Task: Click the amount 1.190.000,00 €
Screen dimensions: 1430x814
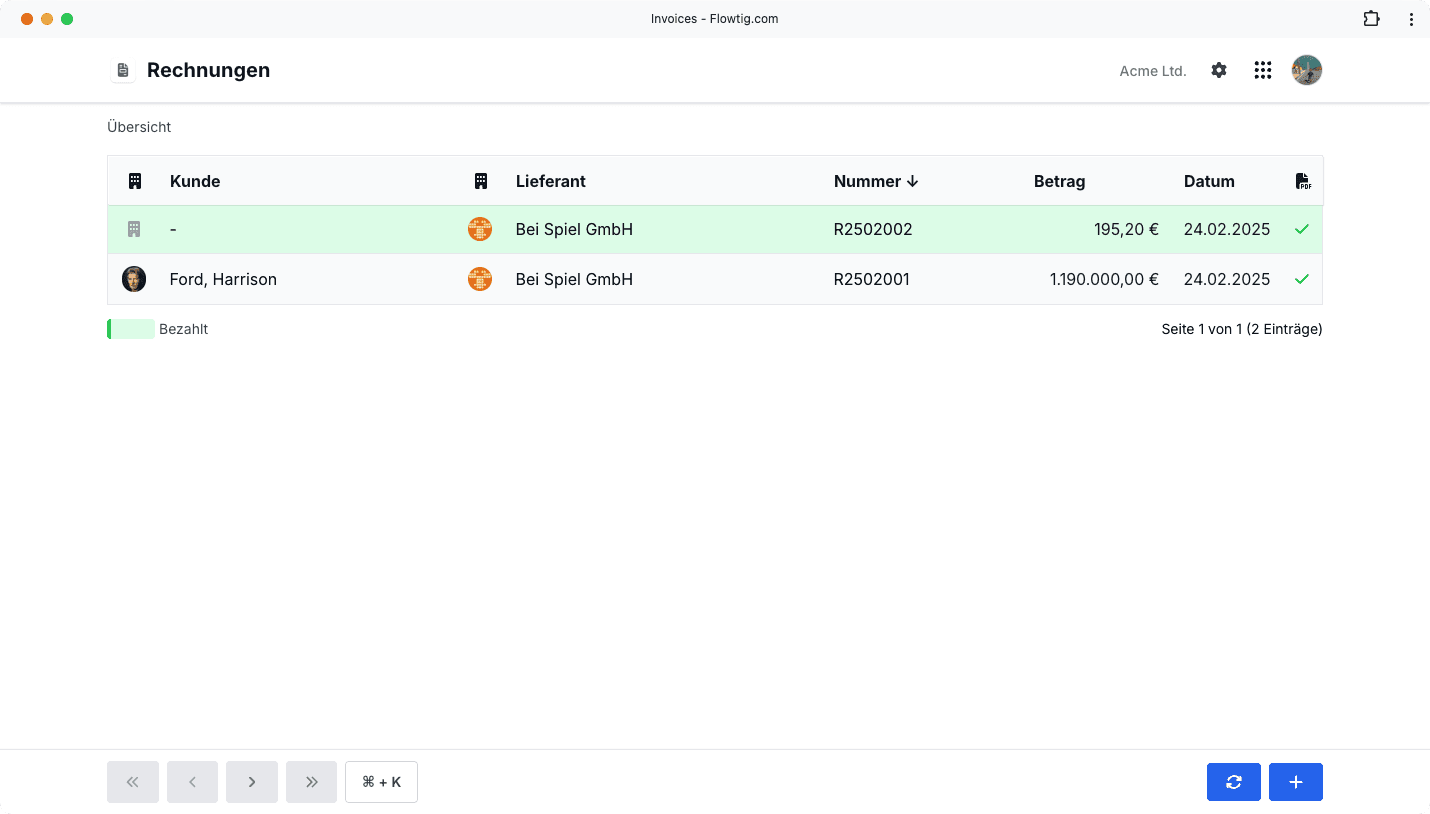Action: tap(1104, 279)
